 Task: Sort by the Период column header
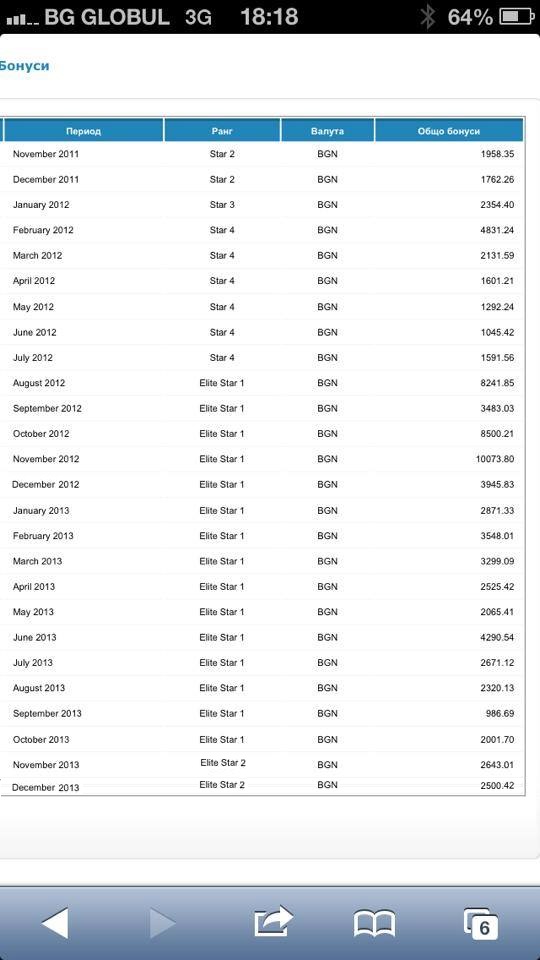(x=84, y=130)
